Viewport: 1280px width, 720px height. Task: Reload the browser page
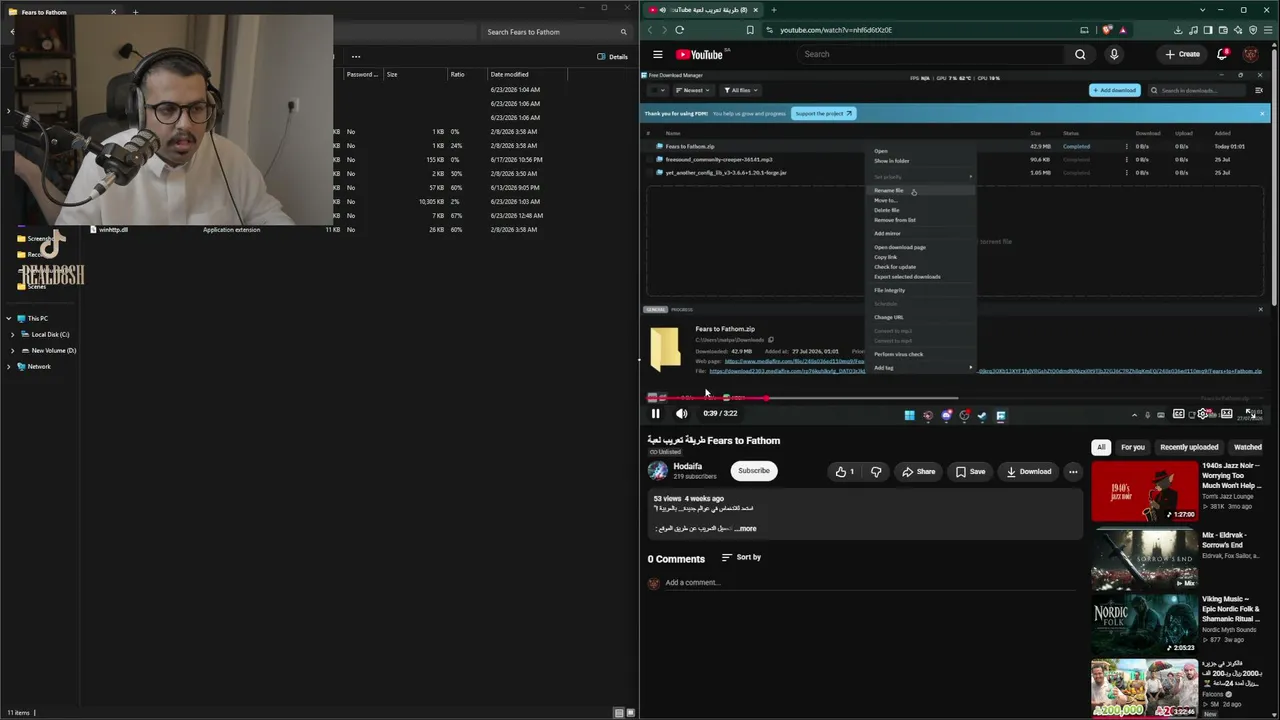[x=679, y=30]
